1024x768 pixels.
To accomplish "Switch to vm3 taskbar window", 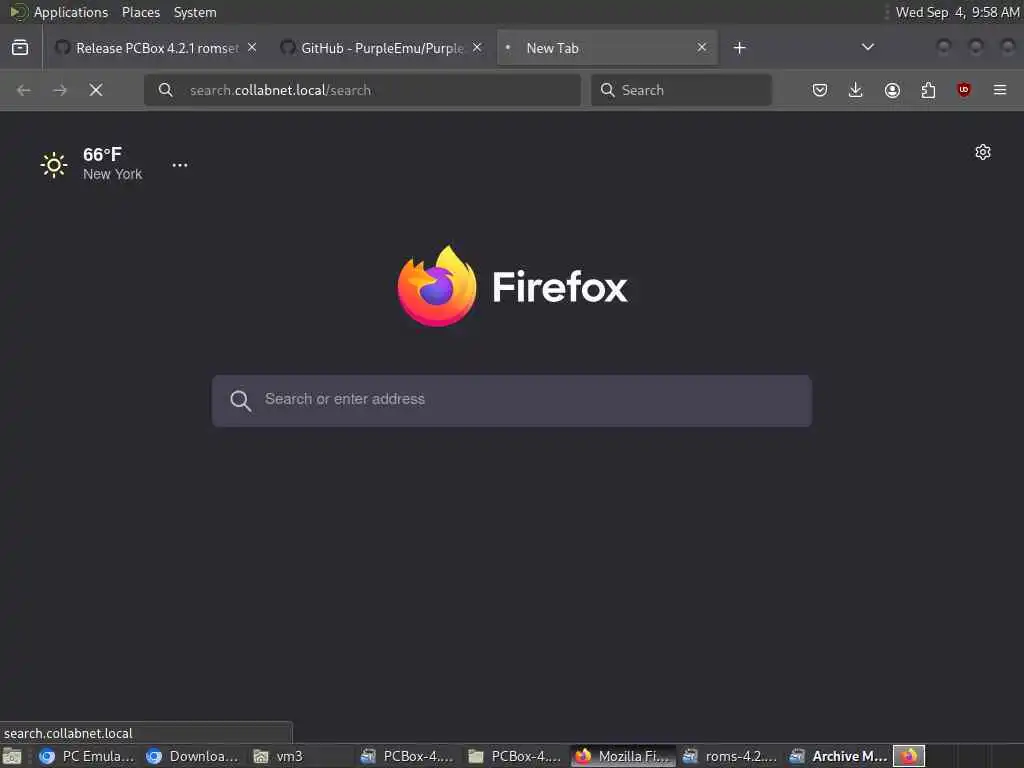I will [x=300, y=756].
